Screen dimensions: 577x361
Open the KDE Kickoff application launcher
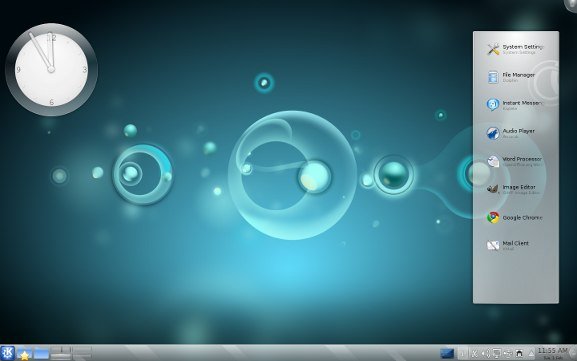click(x=7, y=353)
